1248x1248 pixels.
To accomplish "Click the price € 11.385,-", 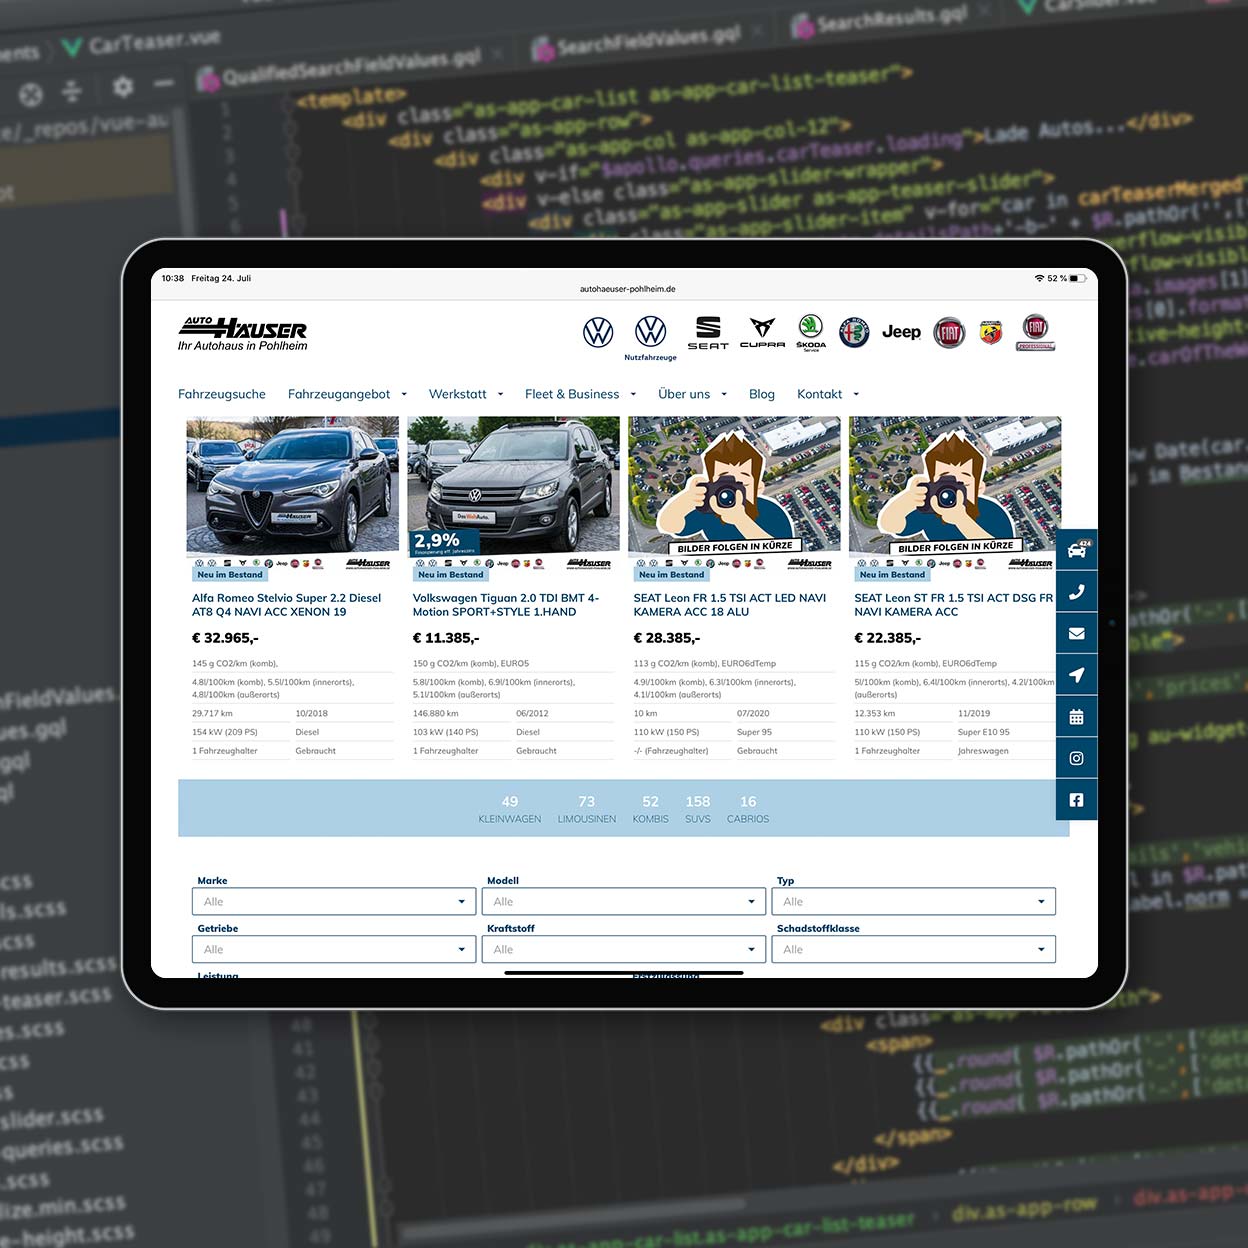I will pyautogui.click(x=446, y=638).
